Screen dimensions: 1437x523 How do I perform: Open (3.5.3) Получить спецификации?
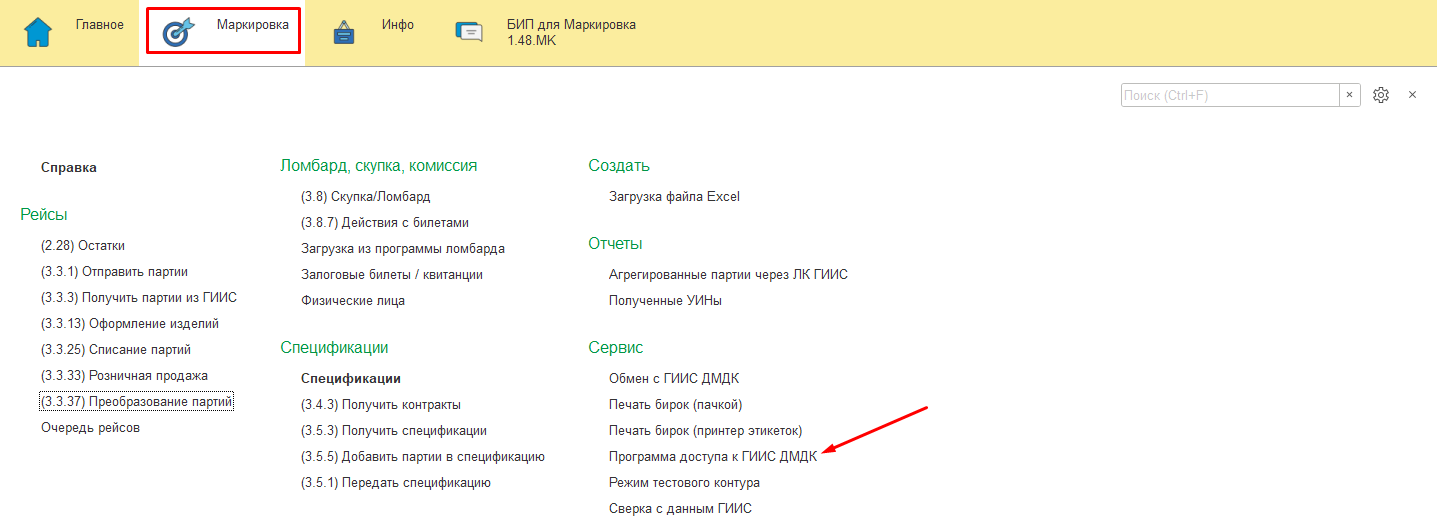point(394,431)
